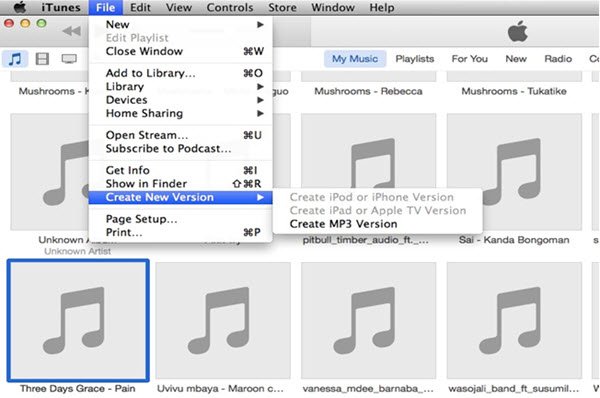
Task: Open the View menu
Action: click(x=179, y=7)
